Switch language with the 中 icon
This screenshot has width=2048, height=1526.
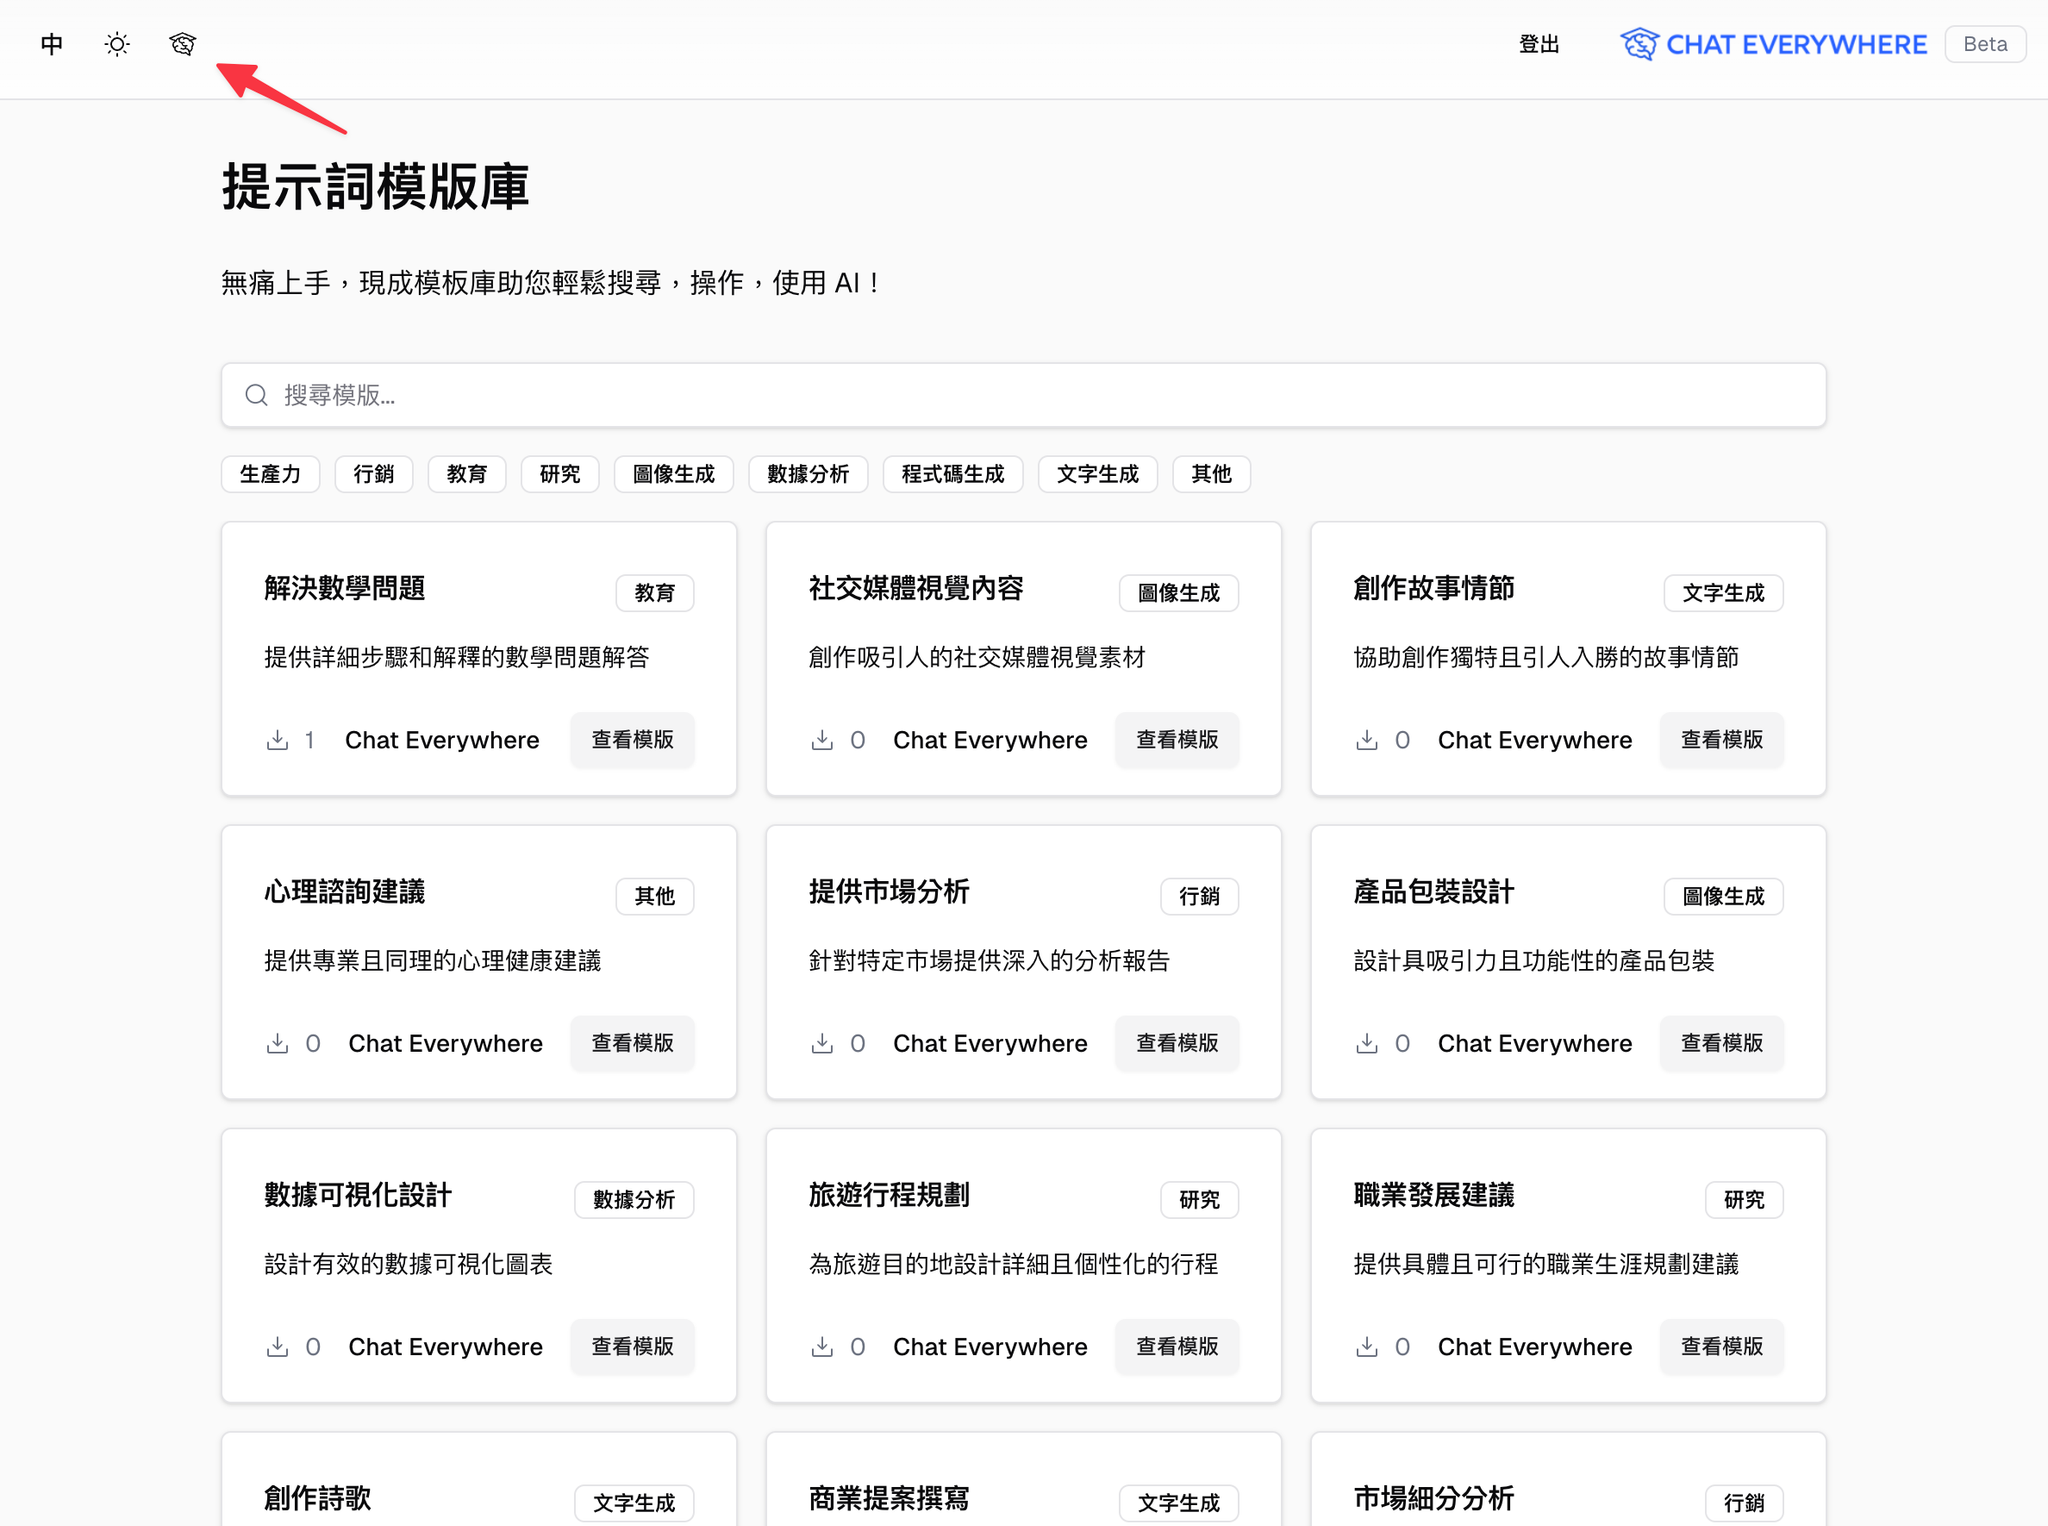point(52,44)
